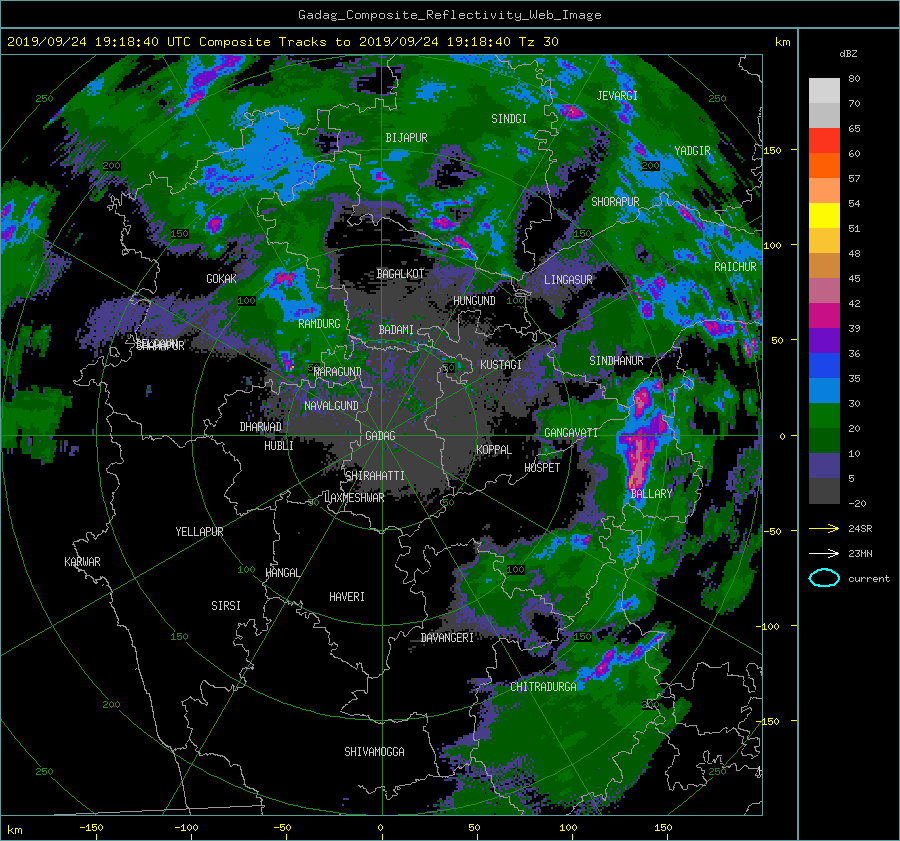Screen dimensions: 900x841
Task: Select the RAICHUR city label
Action: coord(735,266)
